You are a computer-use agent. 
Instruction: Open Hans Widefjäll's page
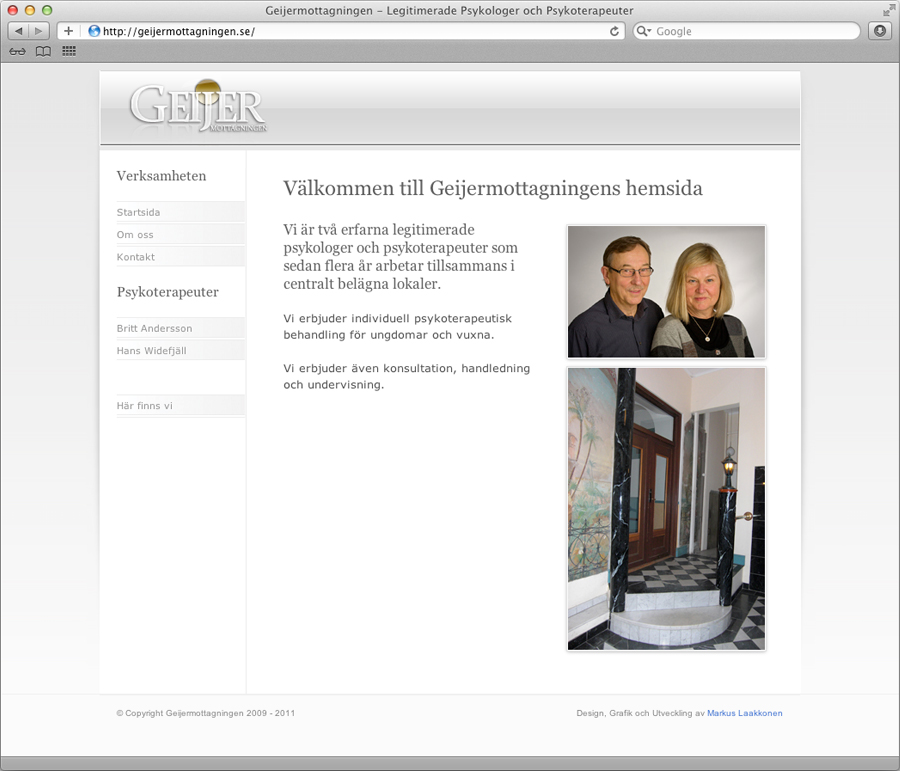click(181, 351)
